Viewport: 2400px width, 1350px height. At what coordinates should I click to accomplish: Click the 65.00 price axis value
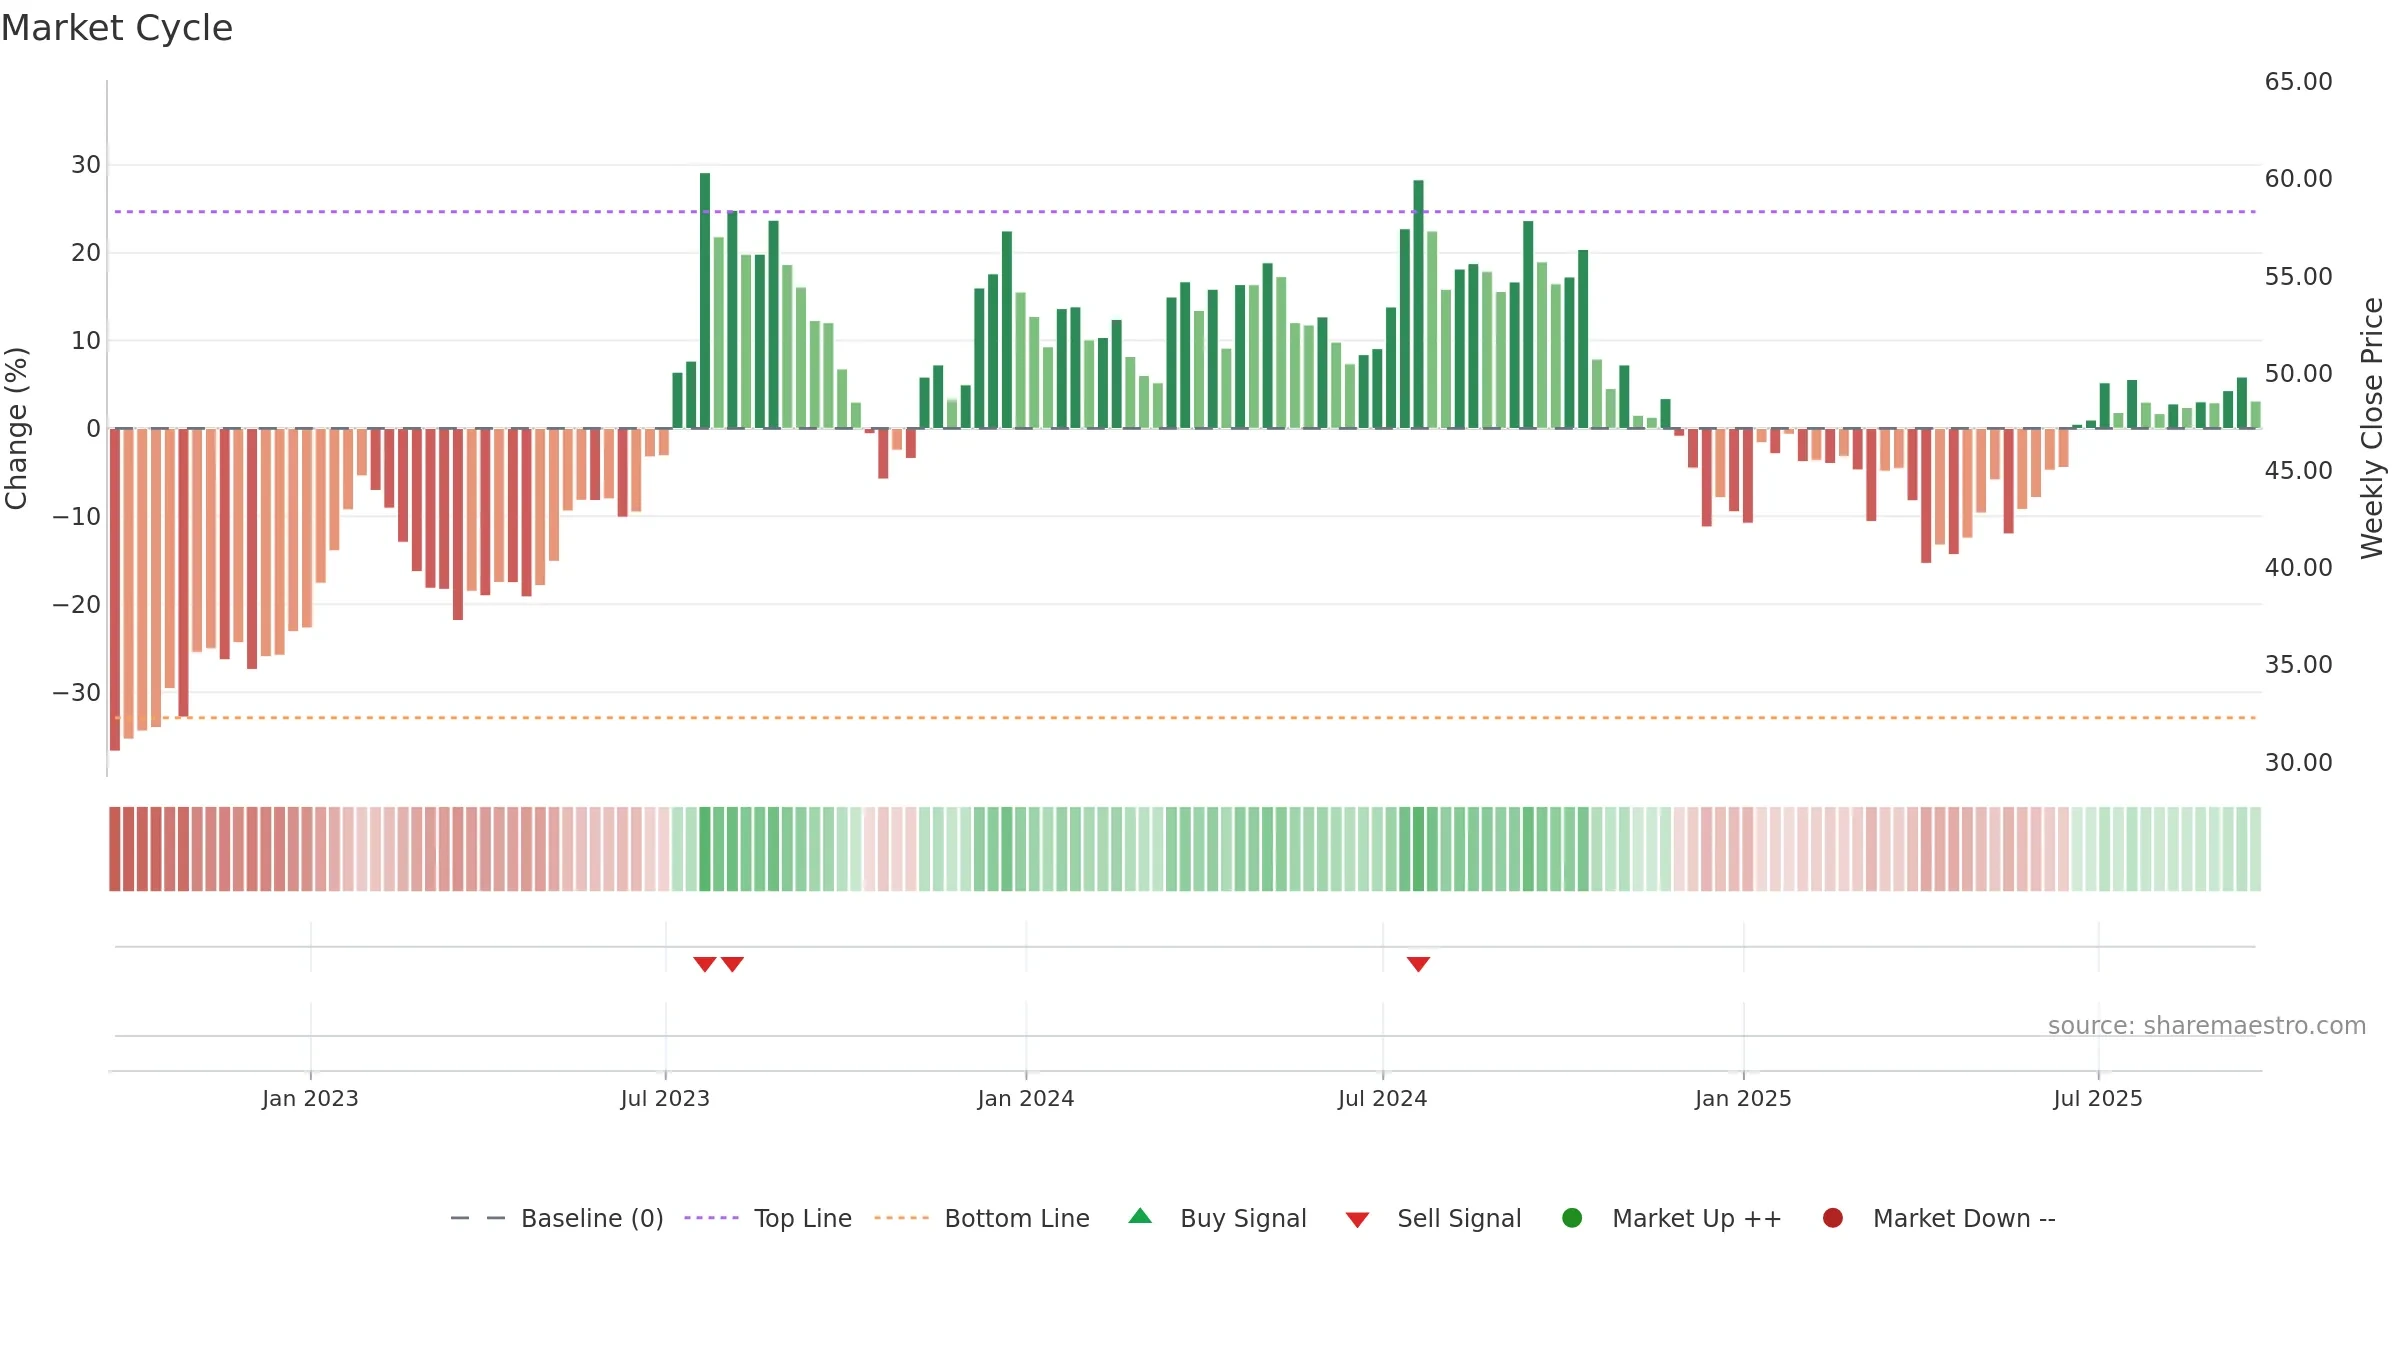pyautogui.click(x=2299, y=82)
